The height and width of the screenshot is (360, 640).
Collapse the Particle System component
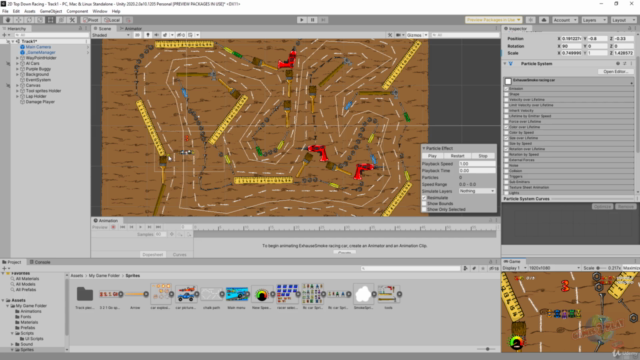(505, 64)
